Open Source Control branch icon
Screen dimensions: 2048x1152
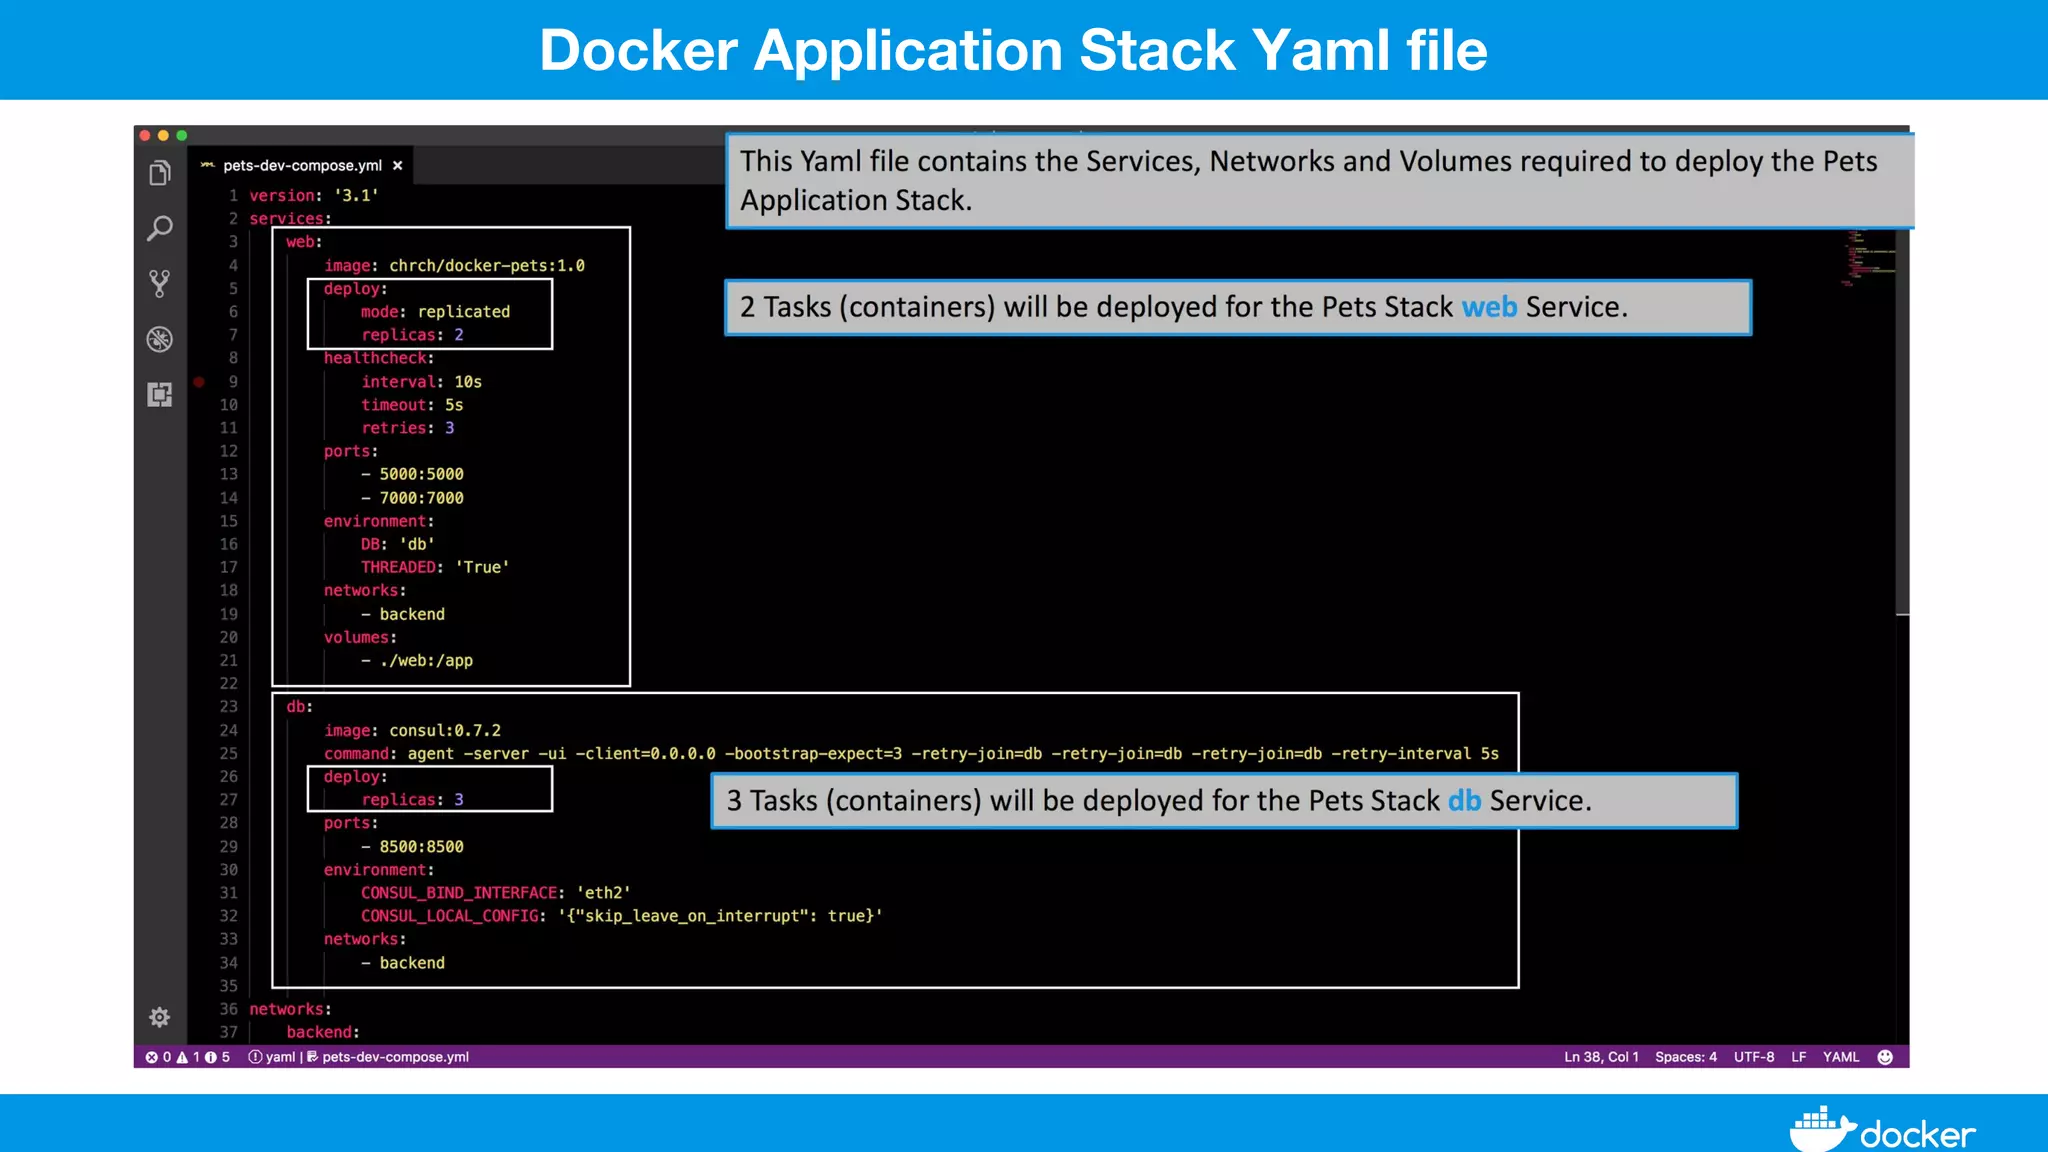click(x=160, y=284)
